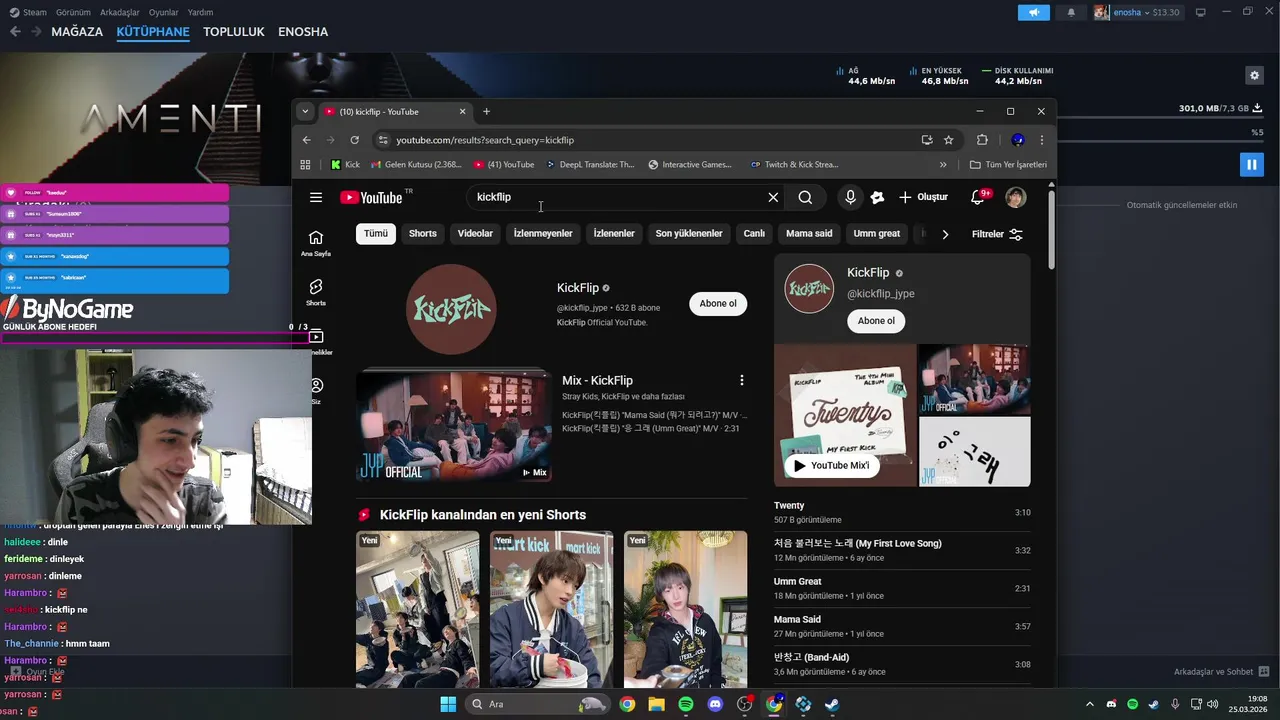The height and width of the screenshot is (720, 1280).
Task: Click YouTube page vertical scrollbar
Action: click(1051, 230)
